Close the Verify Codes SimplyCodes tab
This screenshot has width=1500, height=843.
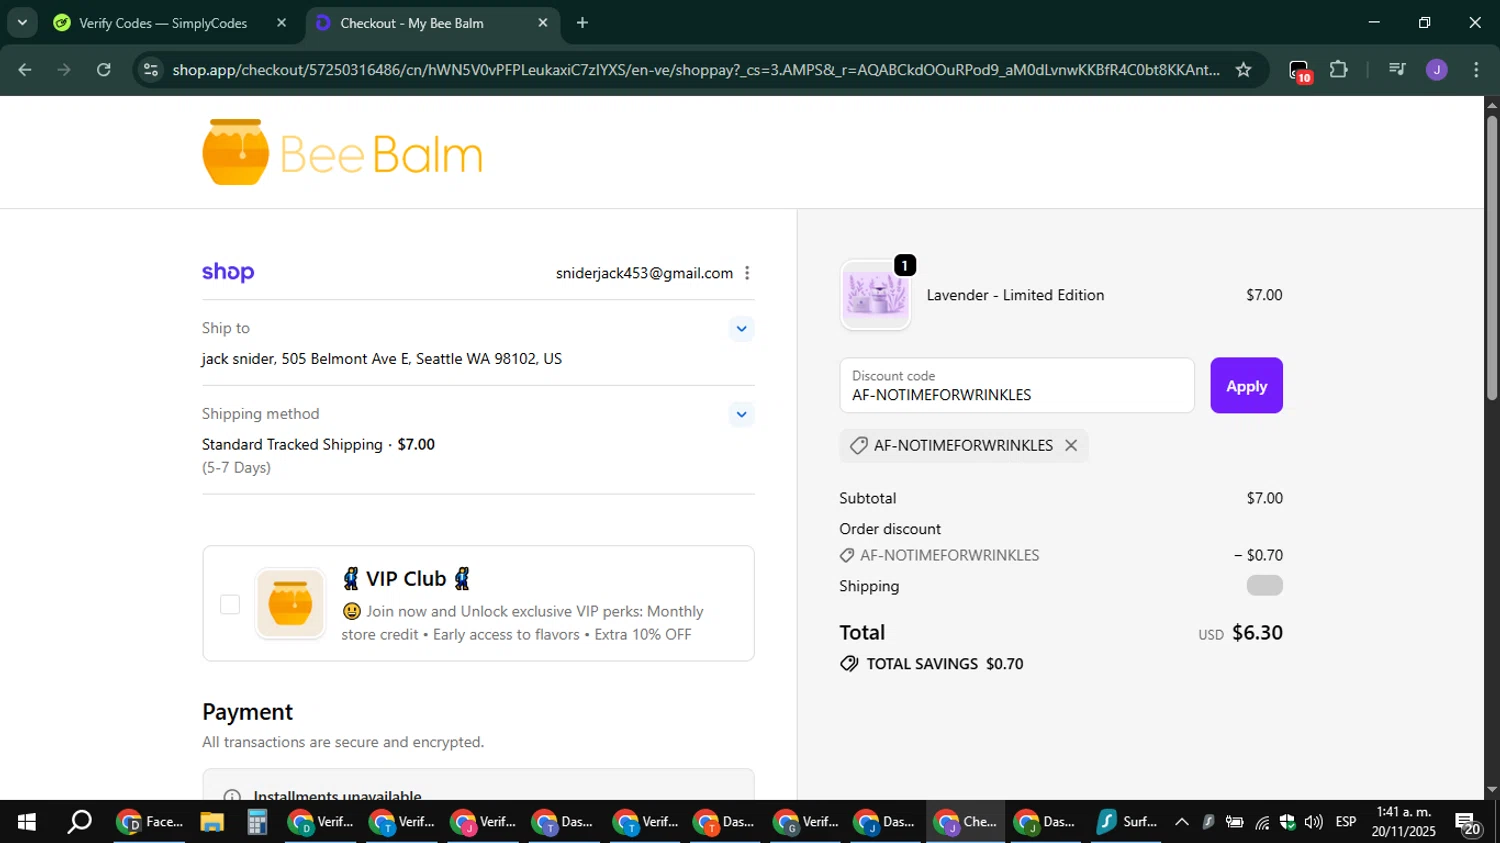[281, 23]
